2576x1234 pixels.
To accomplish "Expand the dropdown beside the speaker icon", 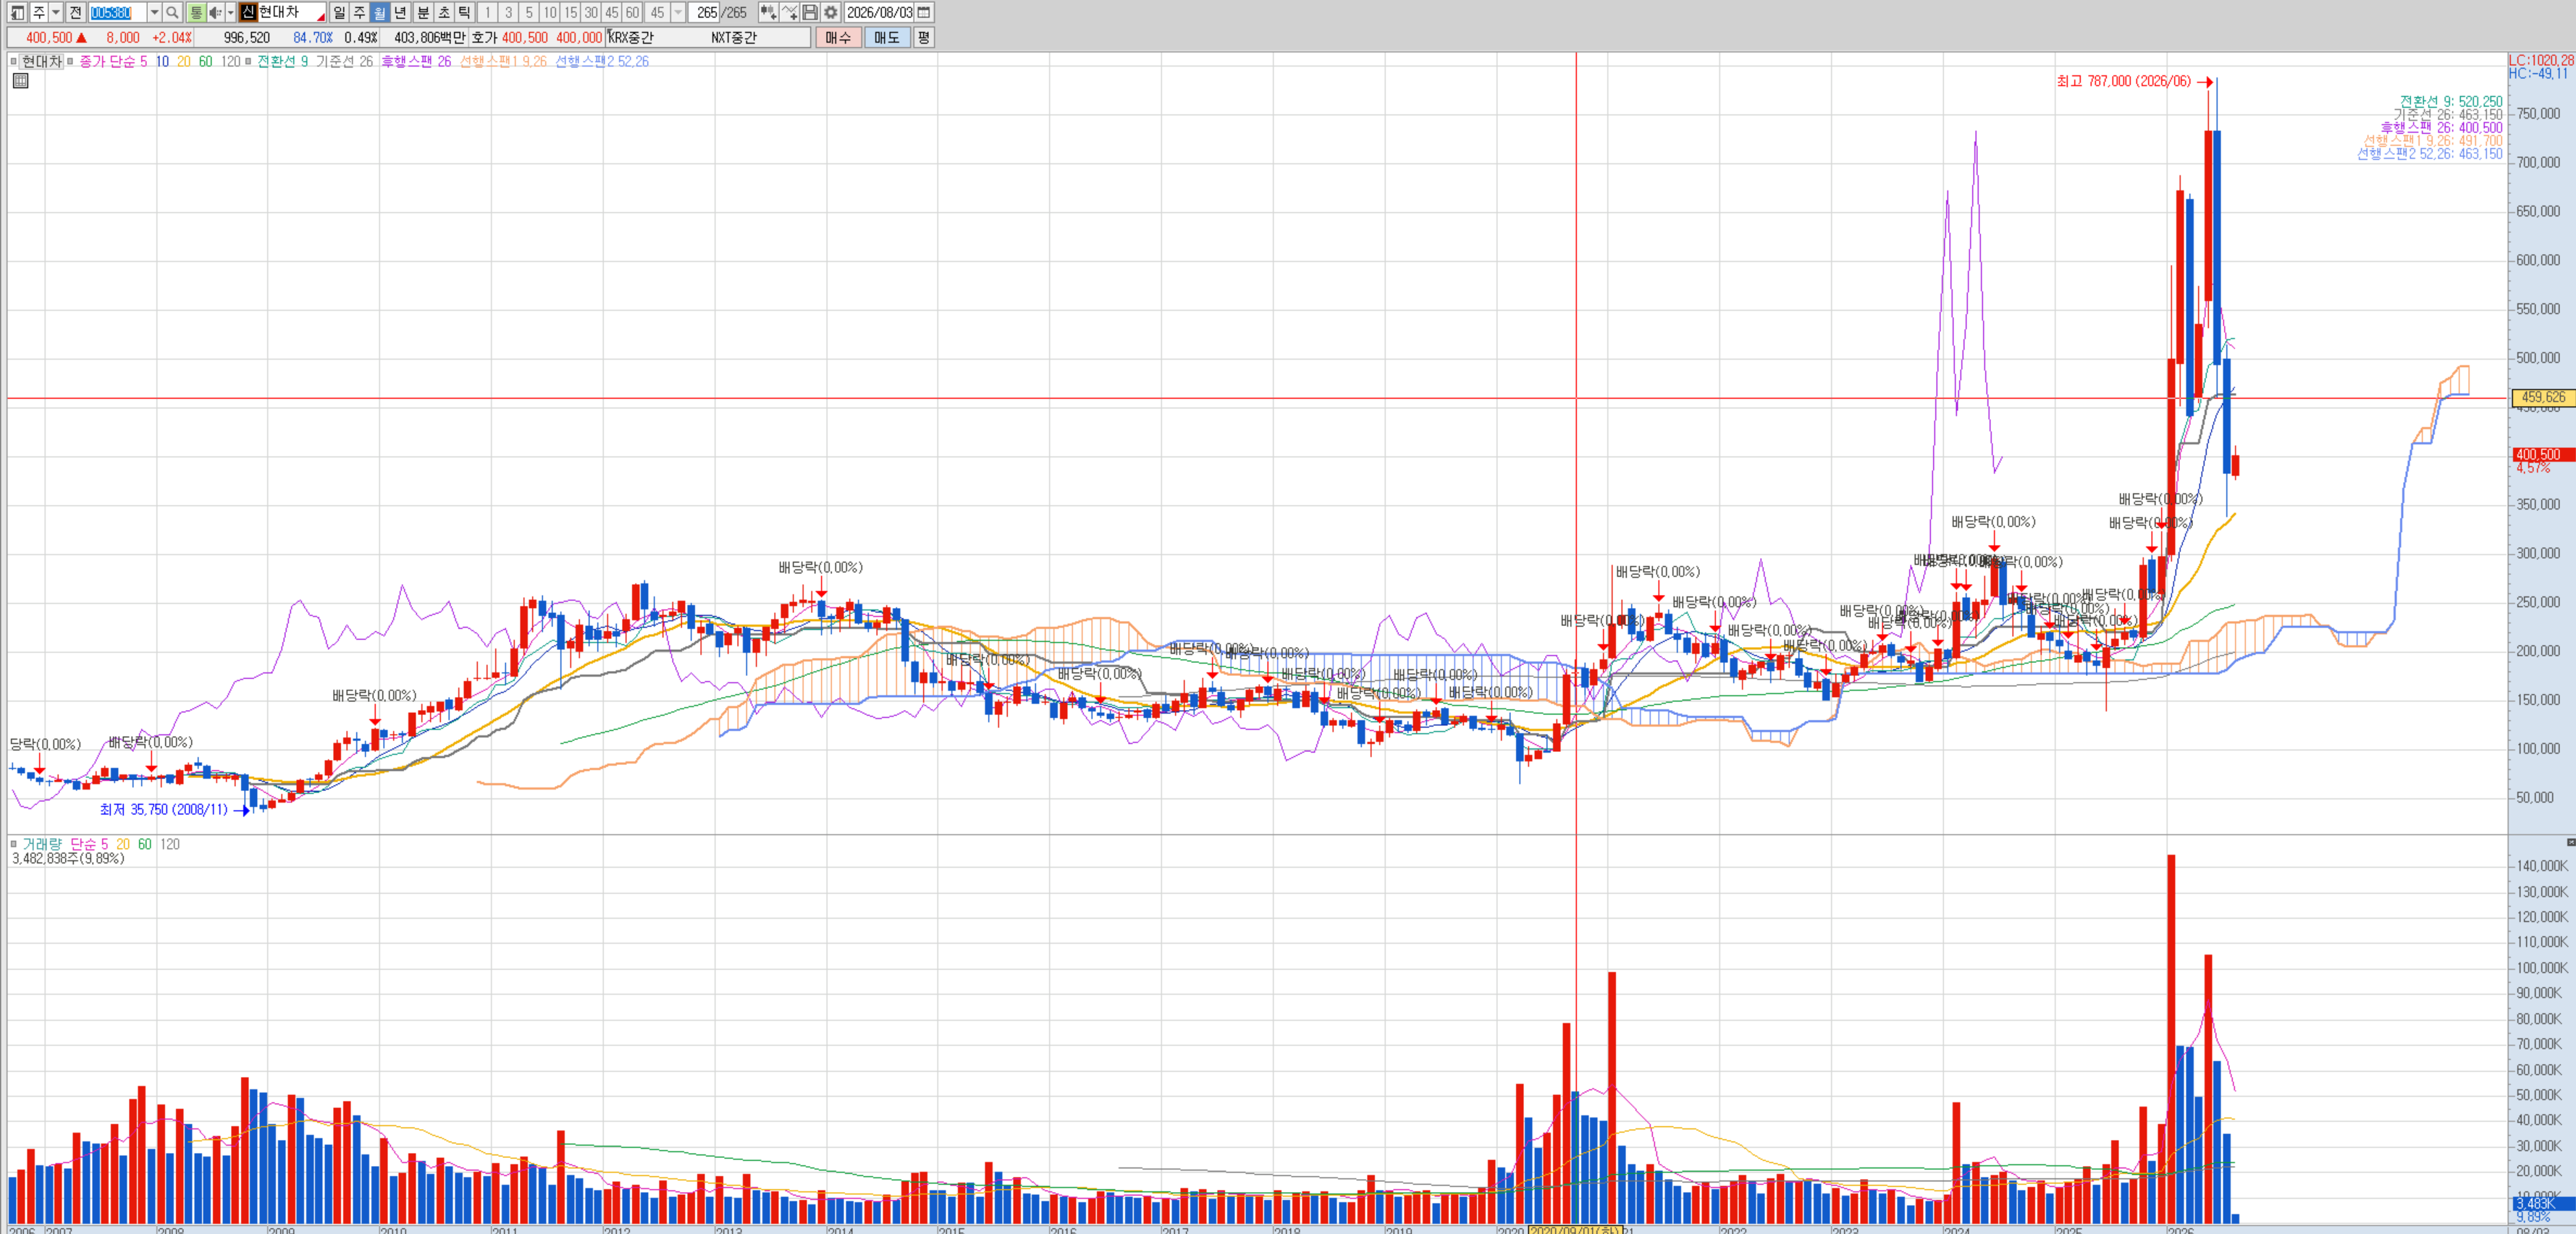I will pos(231,12).
